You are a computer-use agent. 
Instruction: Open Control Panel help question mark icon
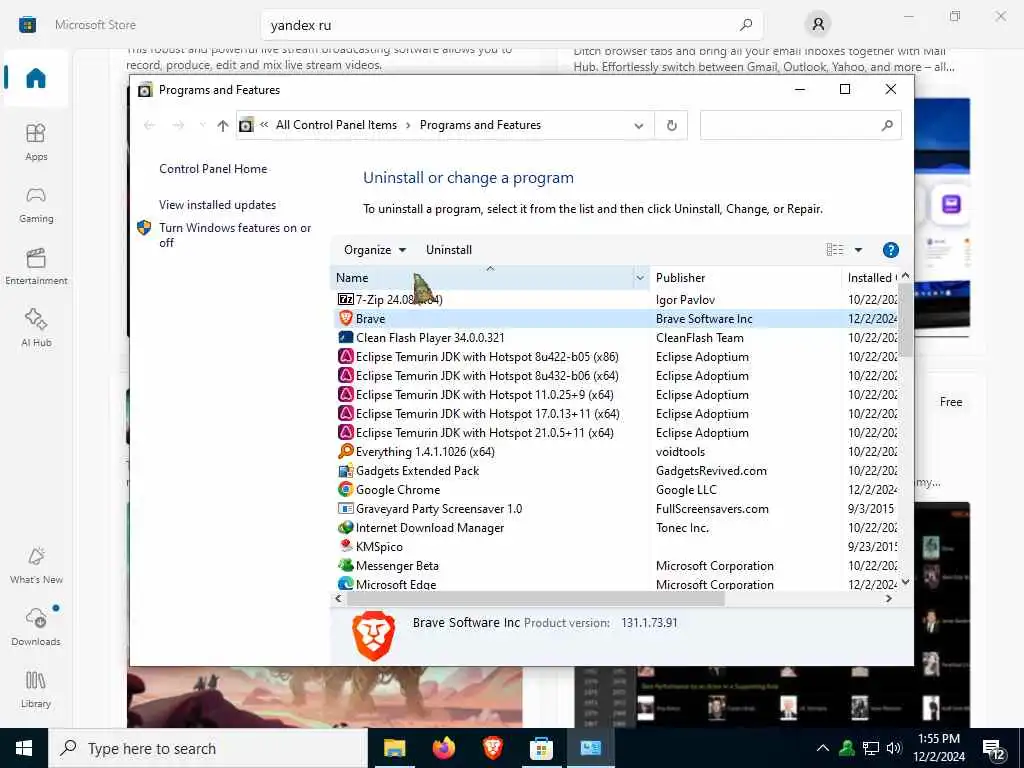pos(890,250)
